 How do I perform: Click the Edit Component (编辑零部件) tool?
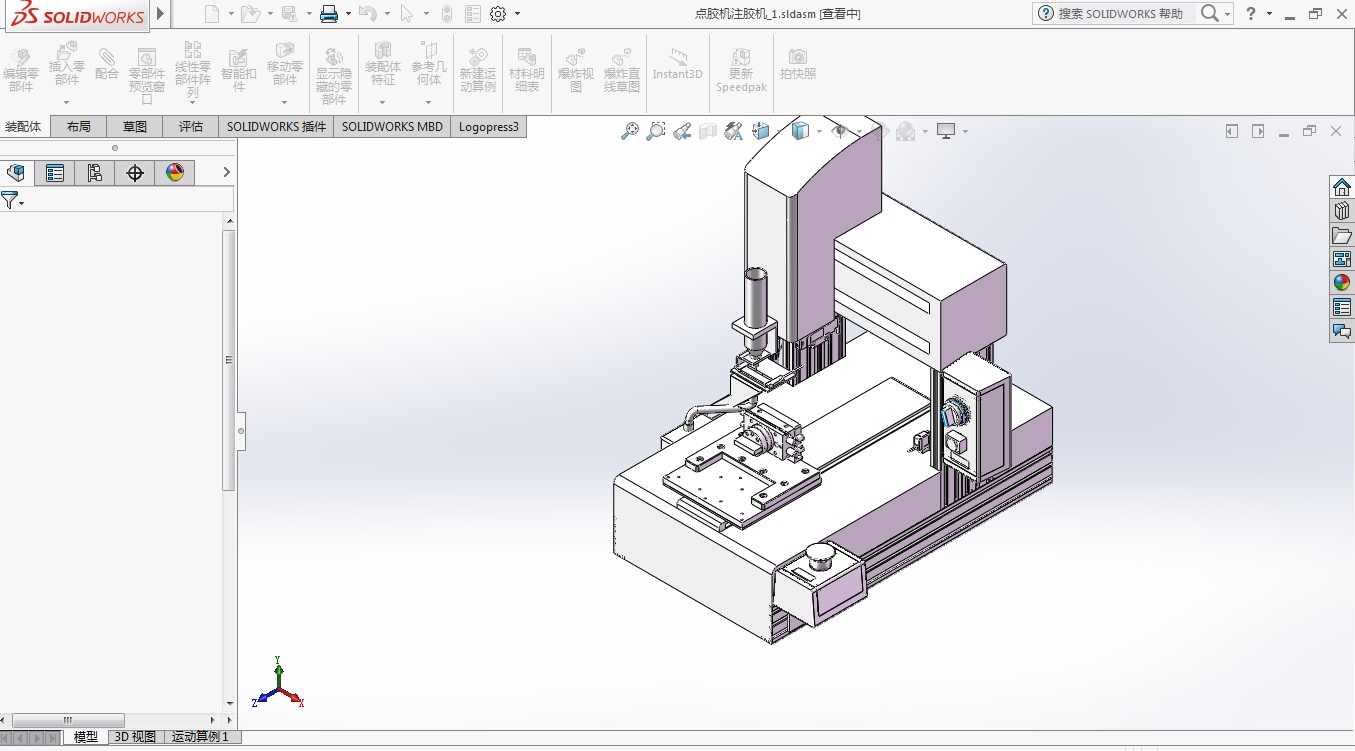point(21,69)
